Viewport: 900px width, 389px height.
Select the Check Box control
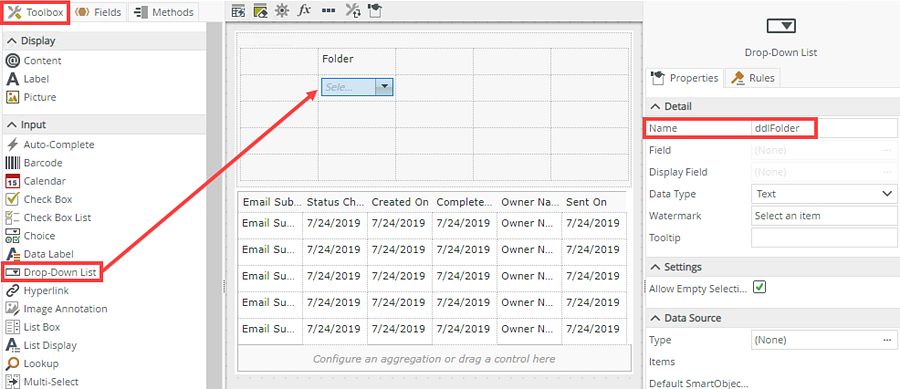tap(39, 199)
